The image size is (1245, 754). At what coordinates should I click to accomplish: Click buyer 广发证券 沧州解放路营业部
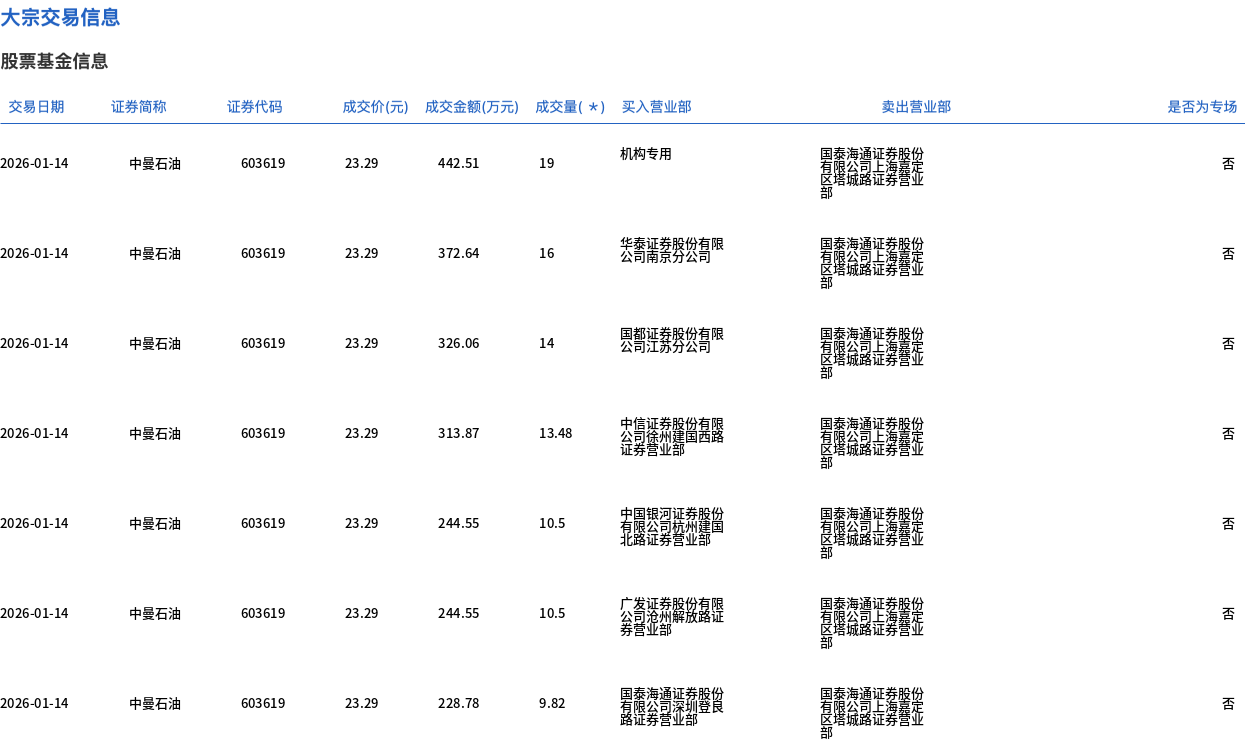(x=672, y=617)
